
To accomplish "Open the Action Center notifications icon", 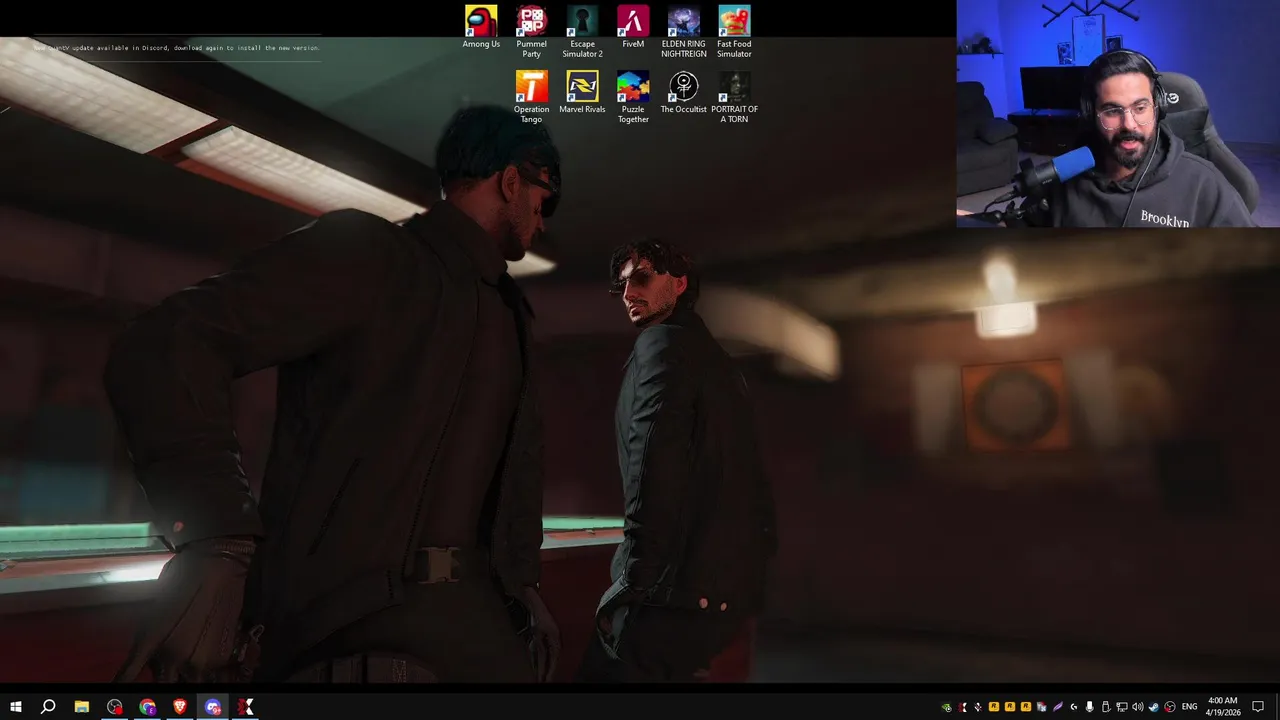I will pos(1258,707).
